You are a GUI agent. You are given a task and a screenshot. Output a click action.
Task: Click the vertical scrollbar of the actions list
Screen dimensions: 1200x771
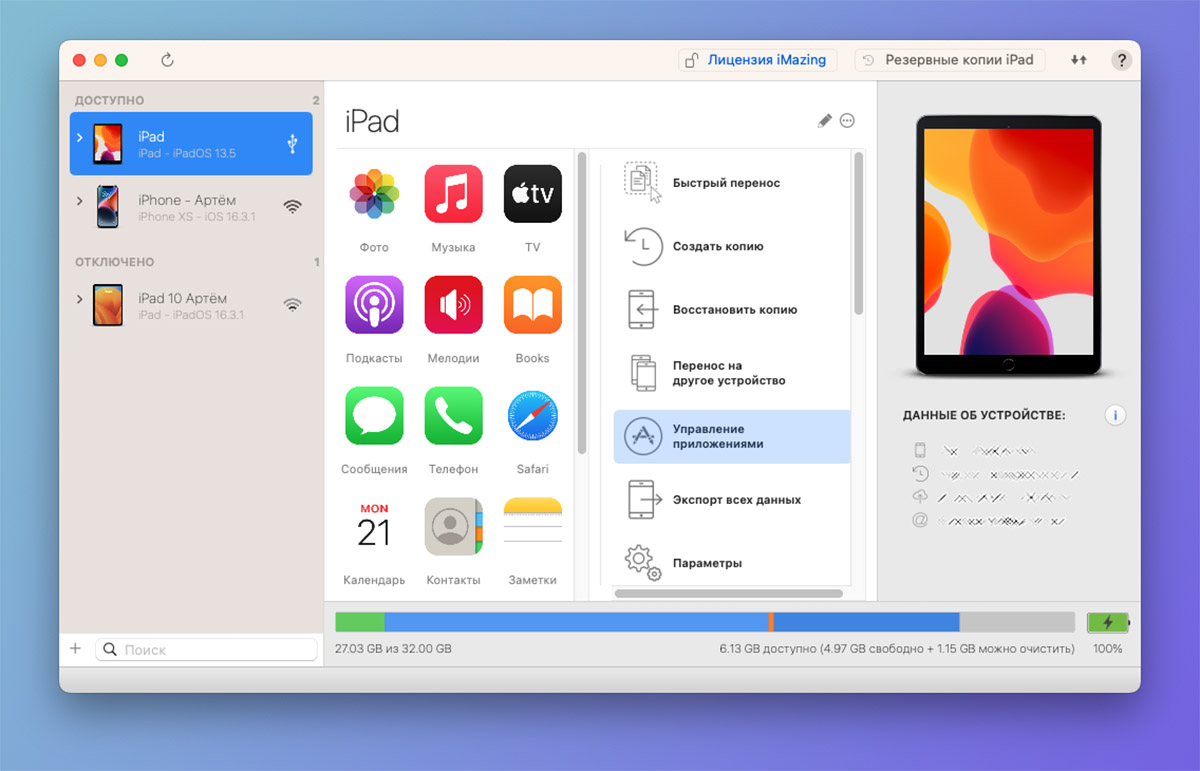coord(859,234)
